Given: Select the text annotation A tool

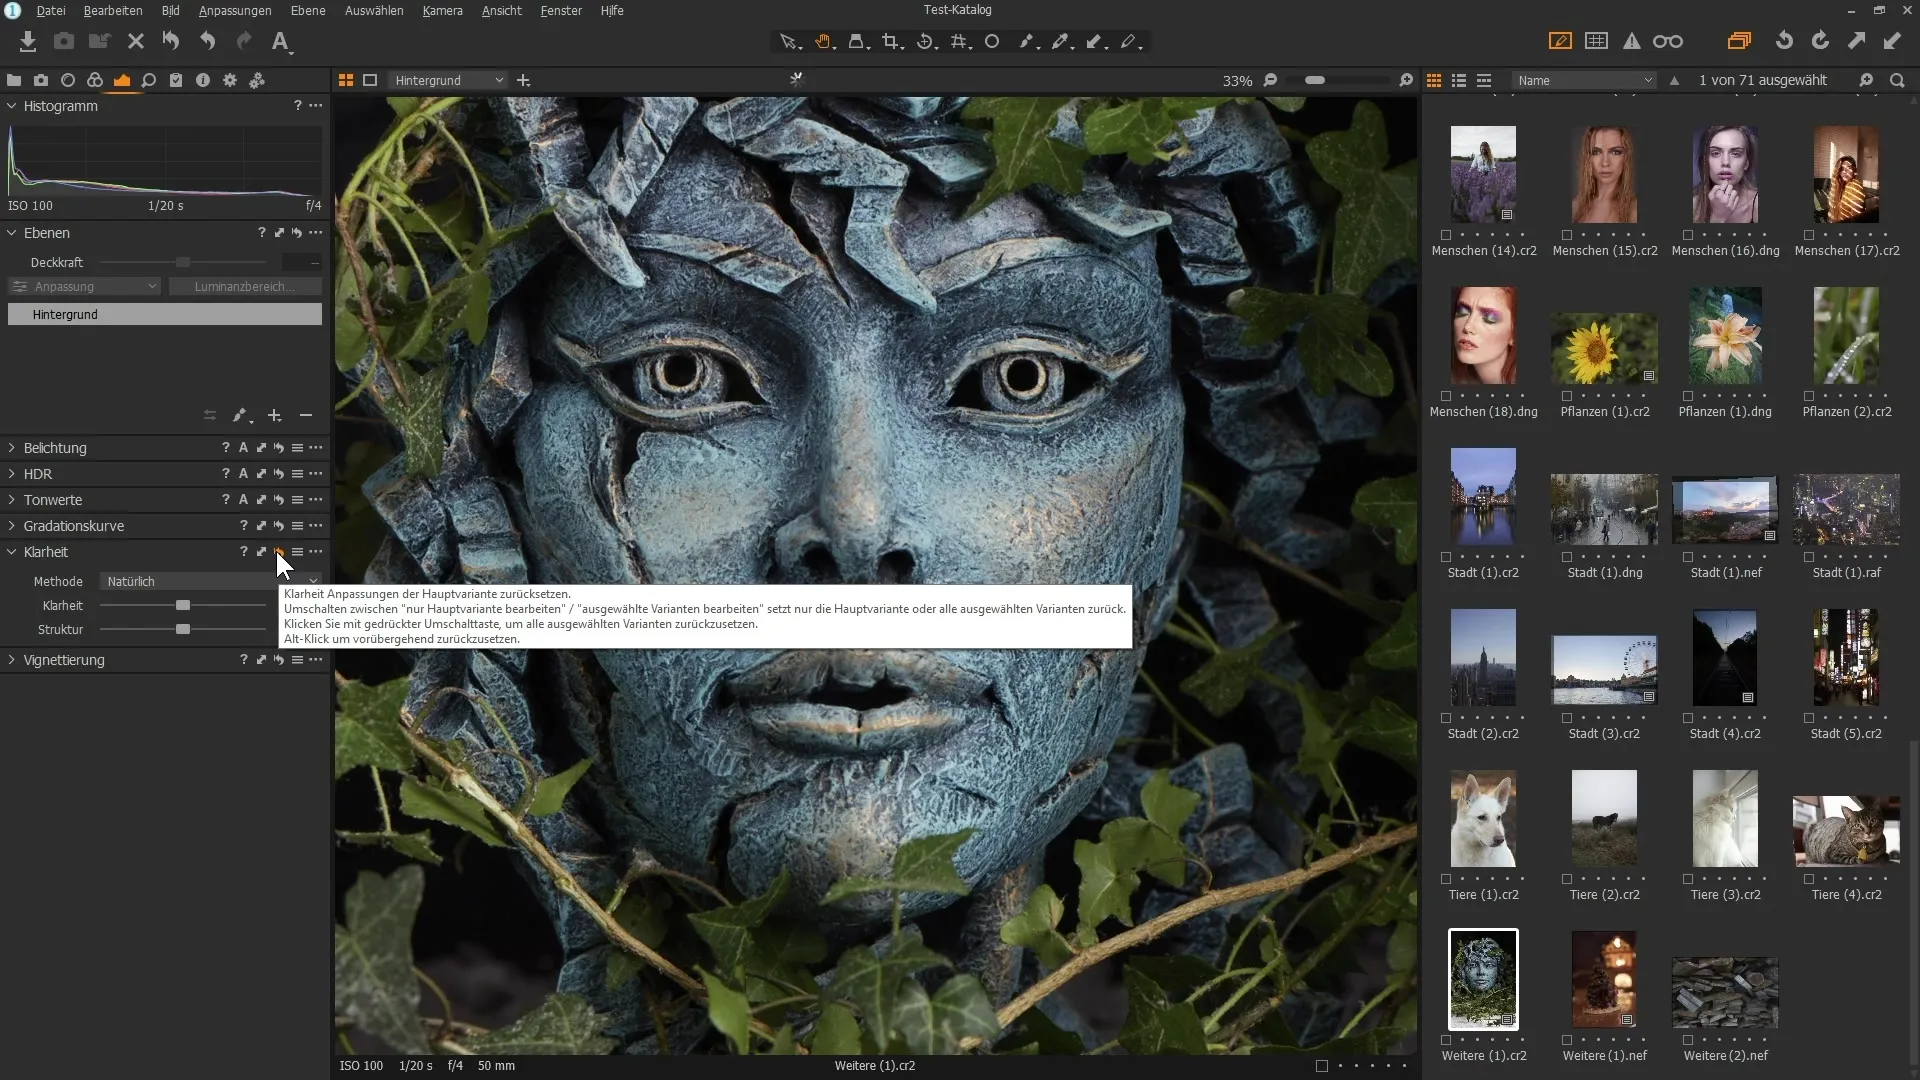Looking at the screenshot, I should (x=280, y=42).
